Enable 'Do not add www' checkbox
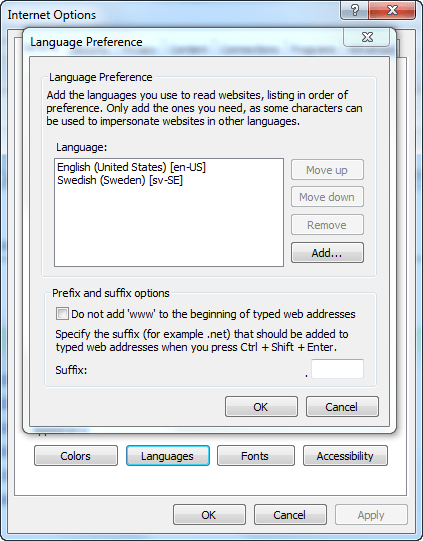 62,314
